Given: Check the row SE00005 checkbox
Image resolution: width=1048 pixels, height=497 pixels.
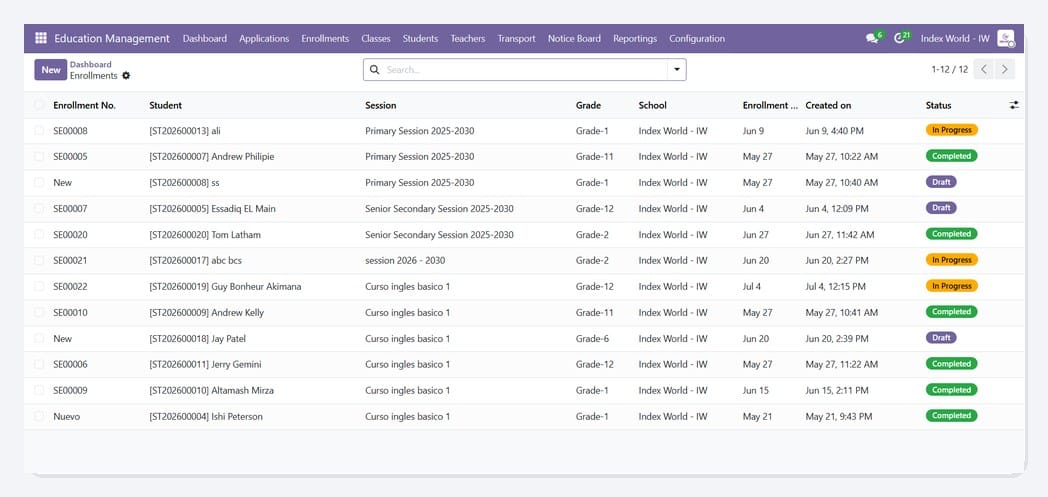Looking at the screenshot, I should coord(39,157).
